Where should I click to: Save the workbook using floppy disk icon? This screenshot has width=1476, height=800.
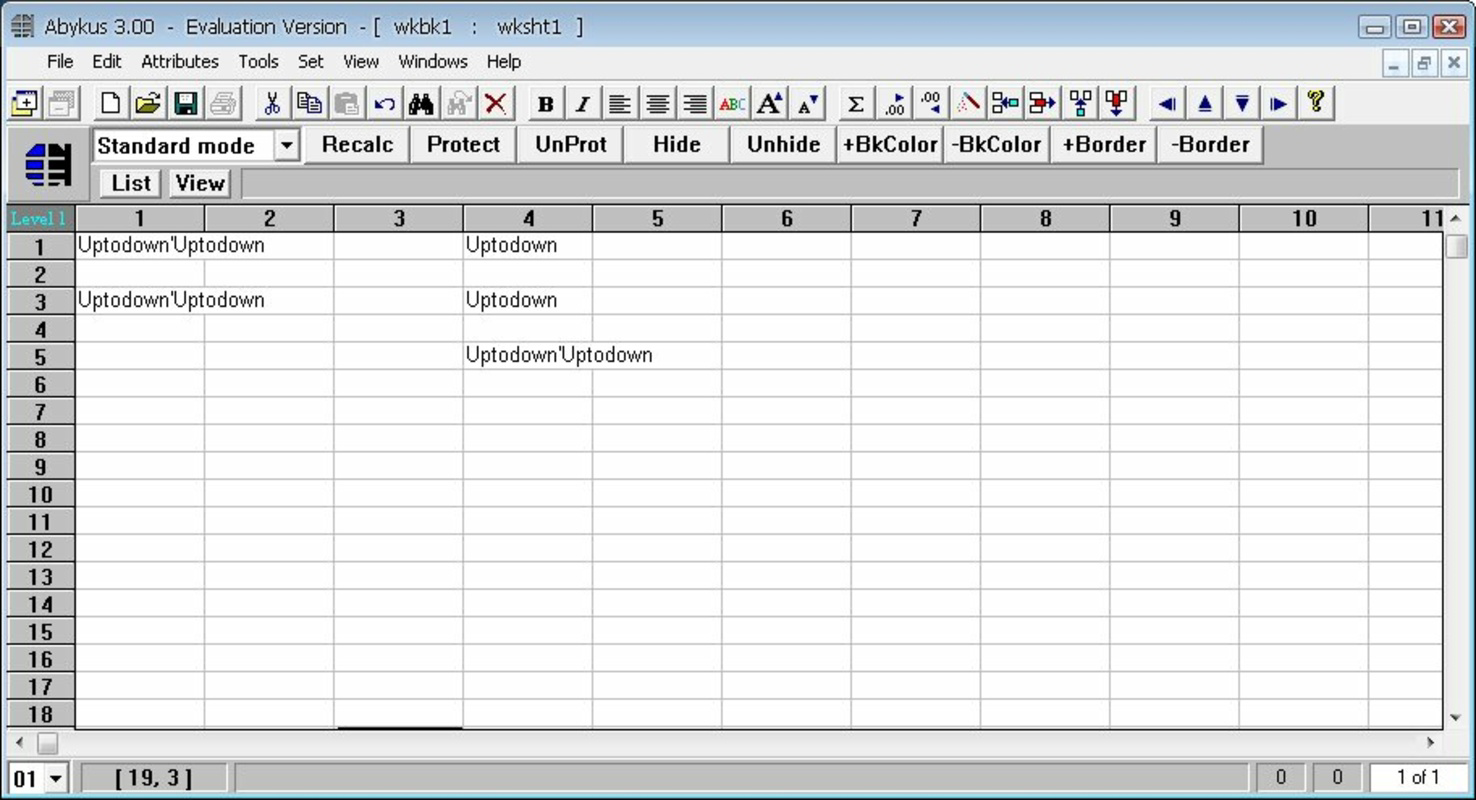click(185, 103)
